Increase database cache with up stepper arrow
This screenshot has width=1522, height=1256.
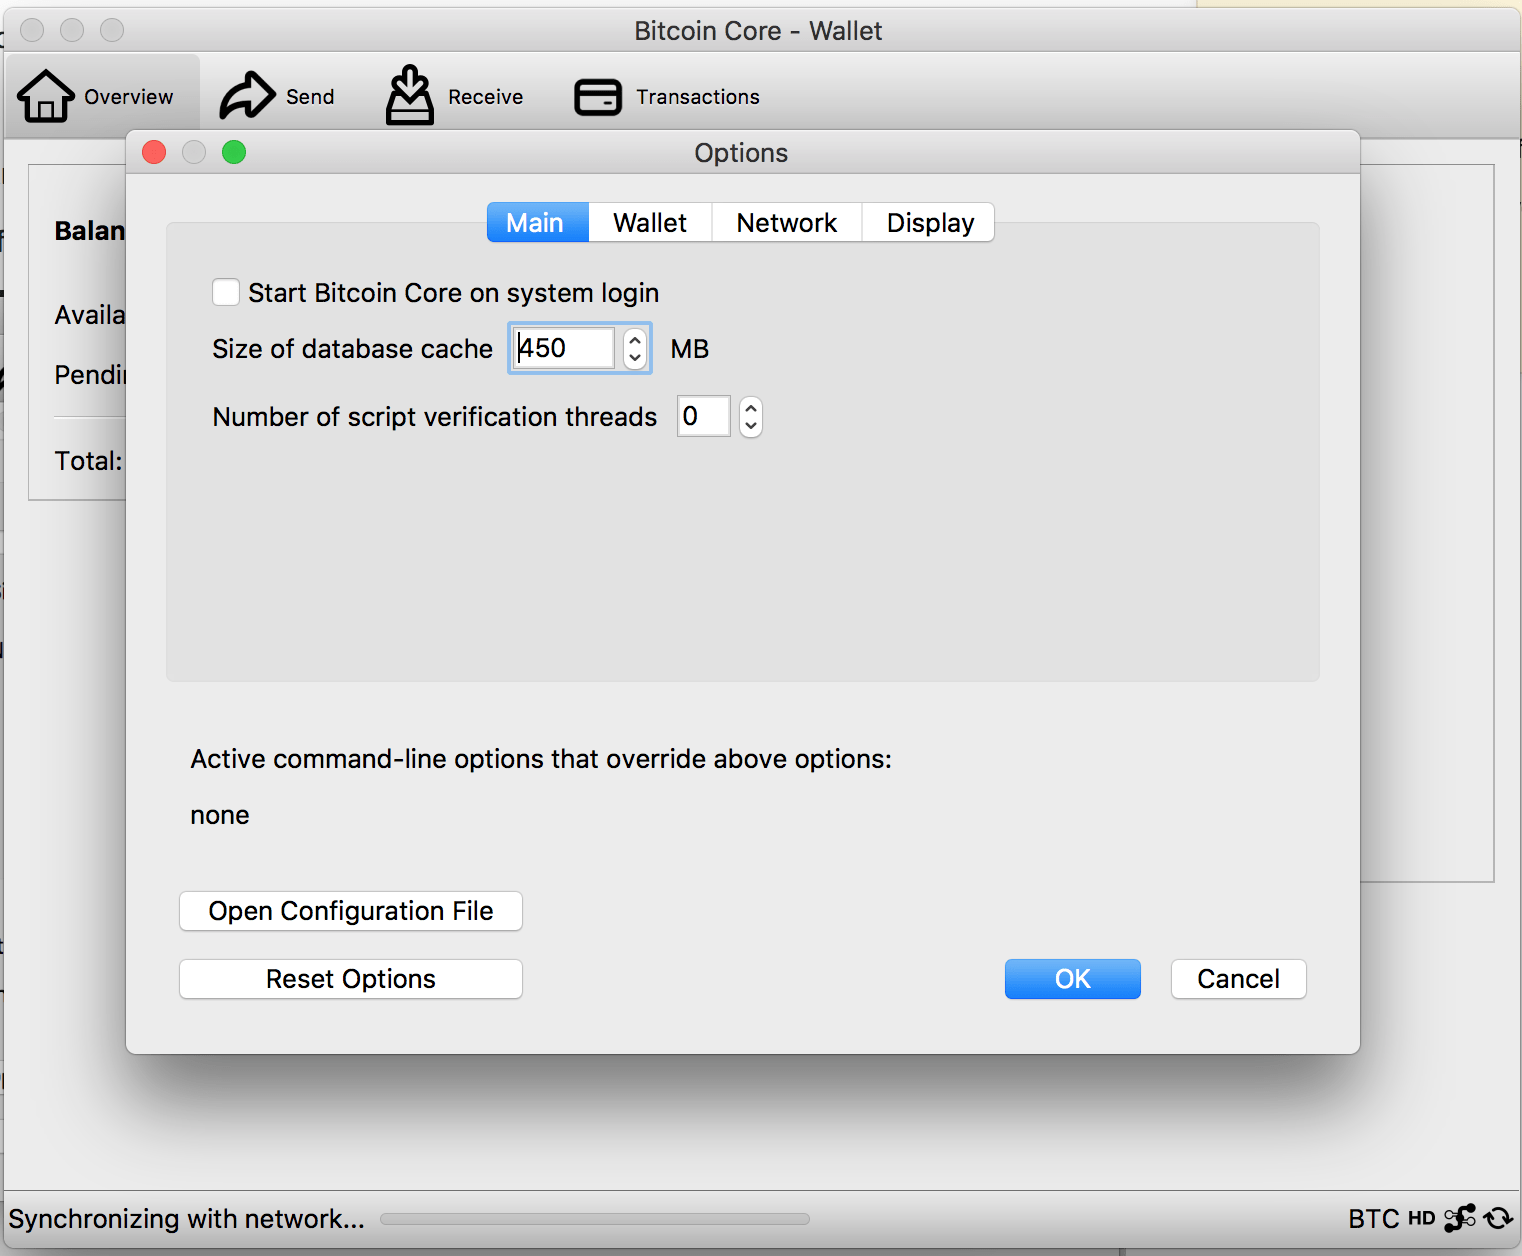pos(635,340)
